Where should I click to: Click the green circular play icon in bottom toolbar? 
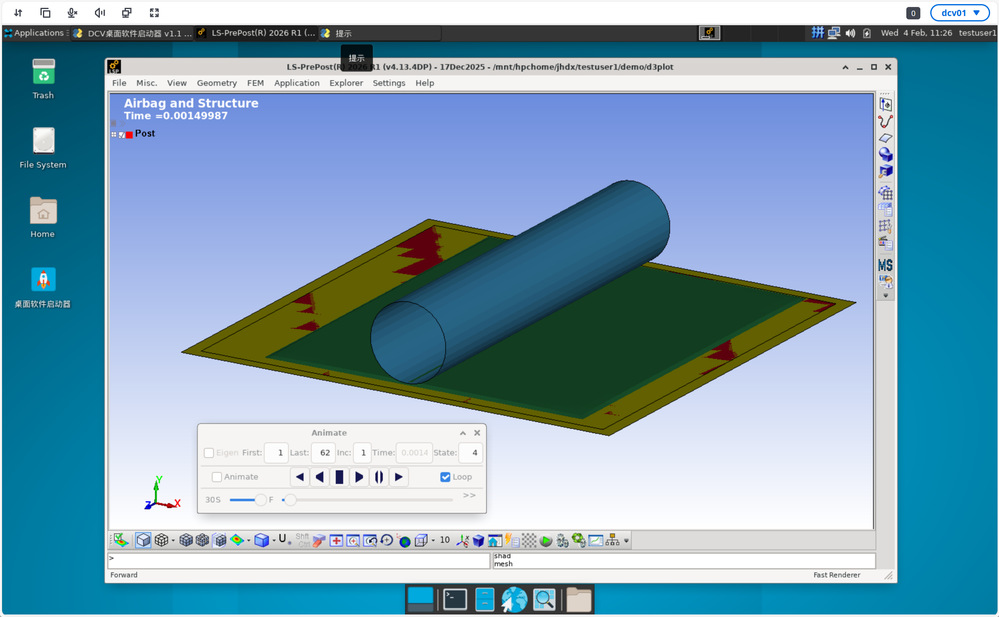tap(546, 540)
